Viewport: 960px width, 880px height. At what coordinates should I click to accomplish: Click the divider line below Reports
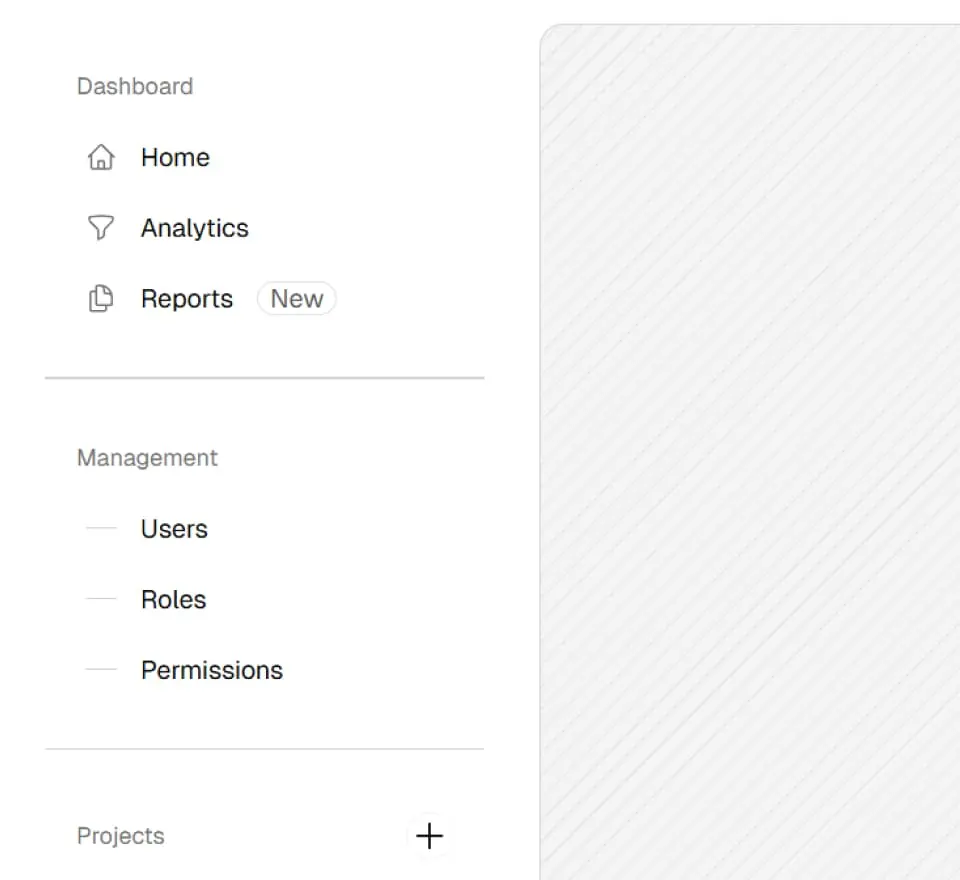point(264,378)
